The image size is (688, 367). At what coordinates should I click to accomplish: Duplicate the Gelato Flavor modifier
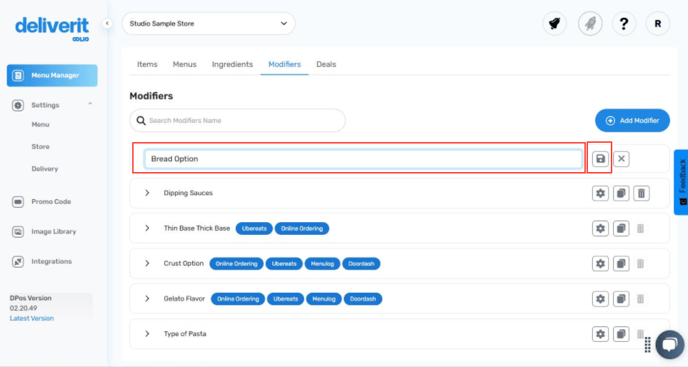pos(621,299)
